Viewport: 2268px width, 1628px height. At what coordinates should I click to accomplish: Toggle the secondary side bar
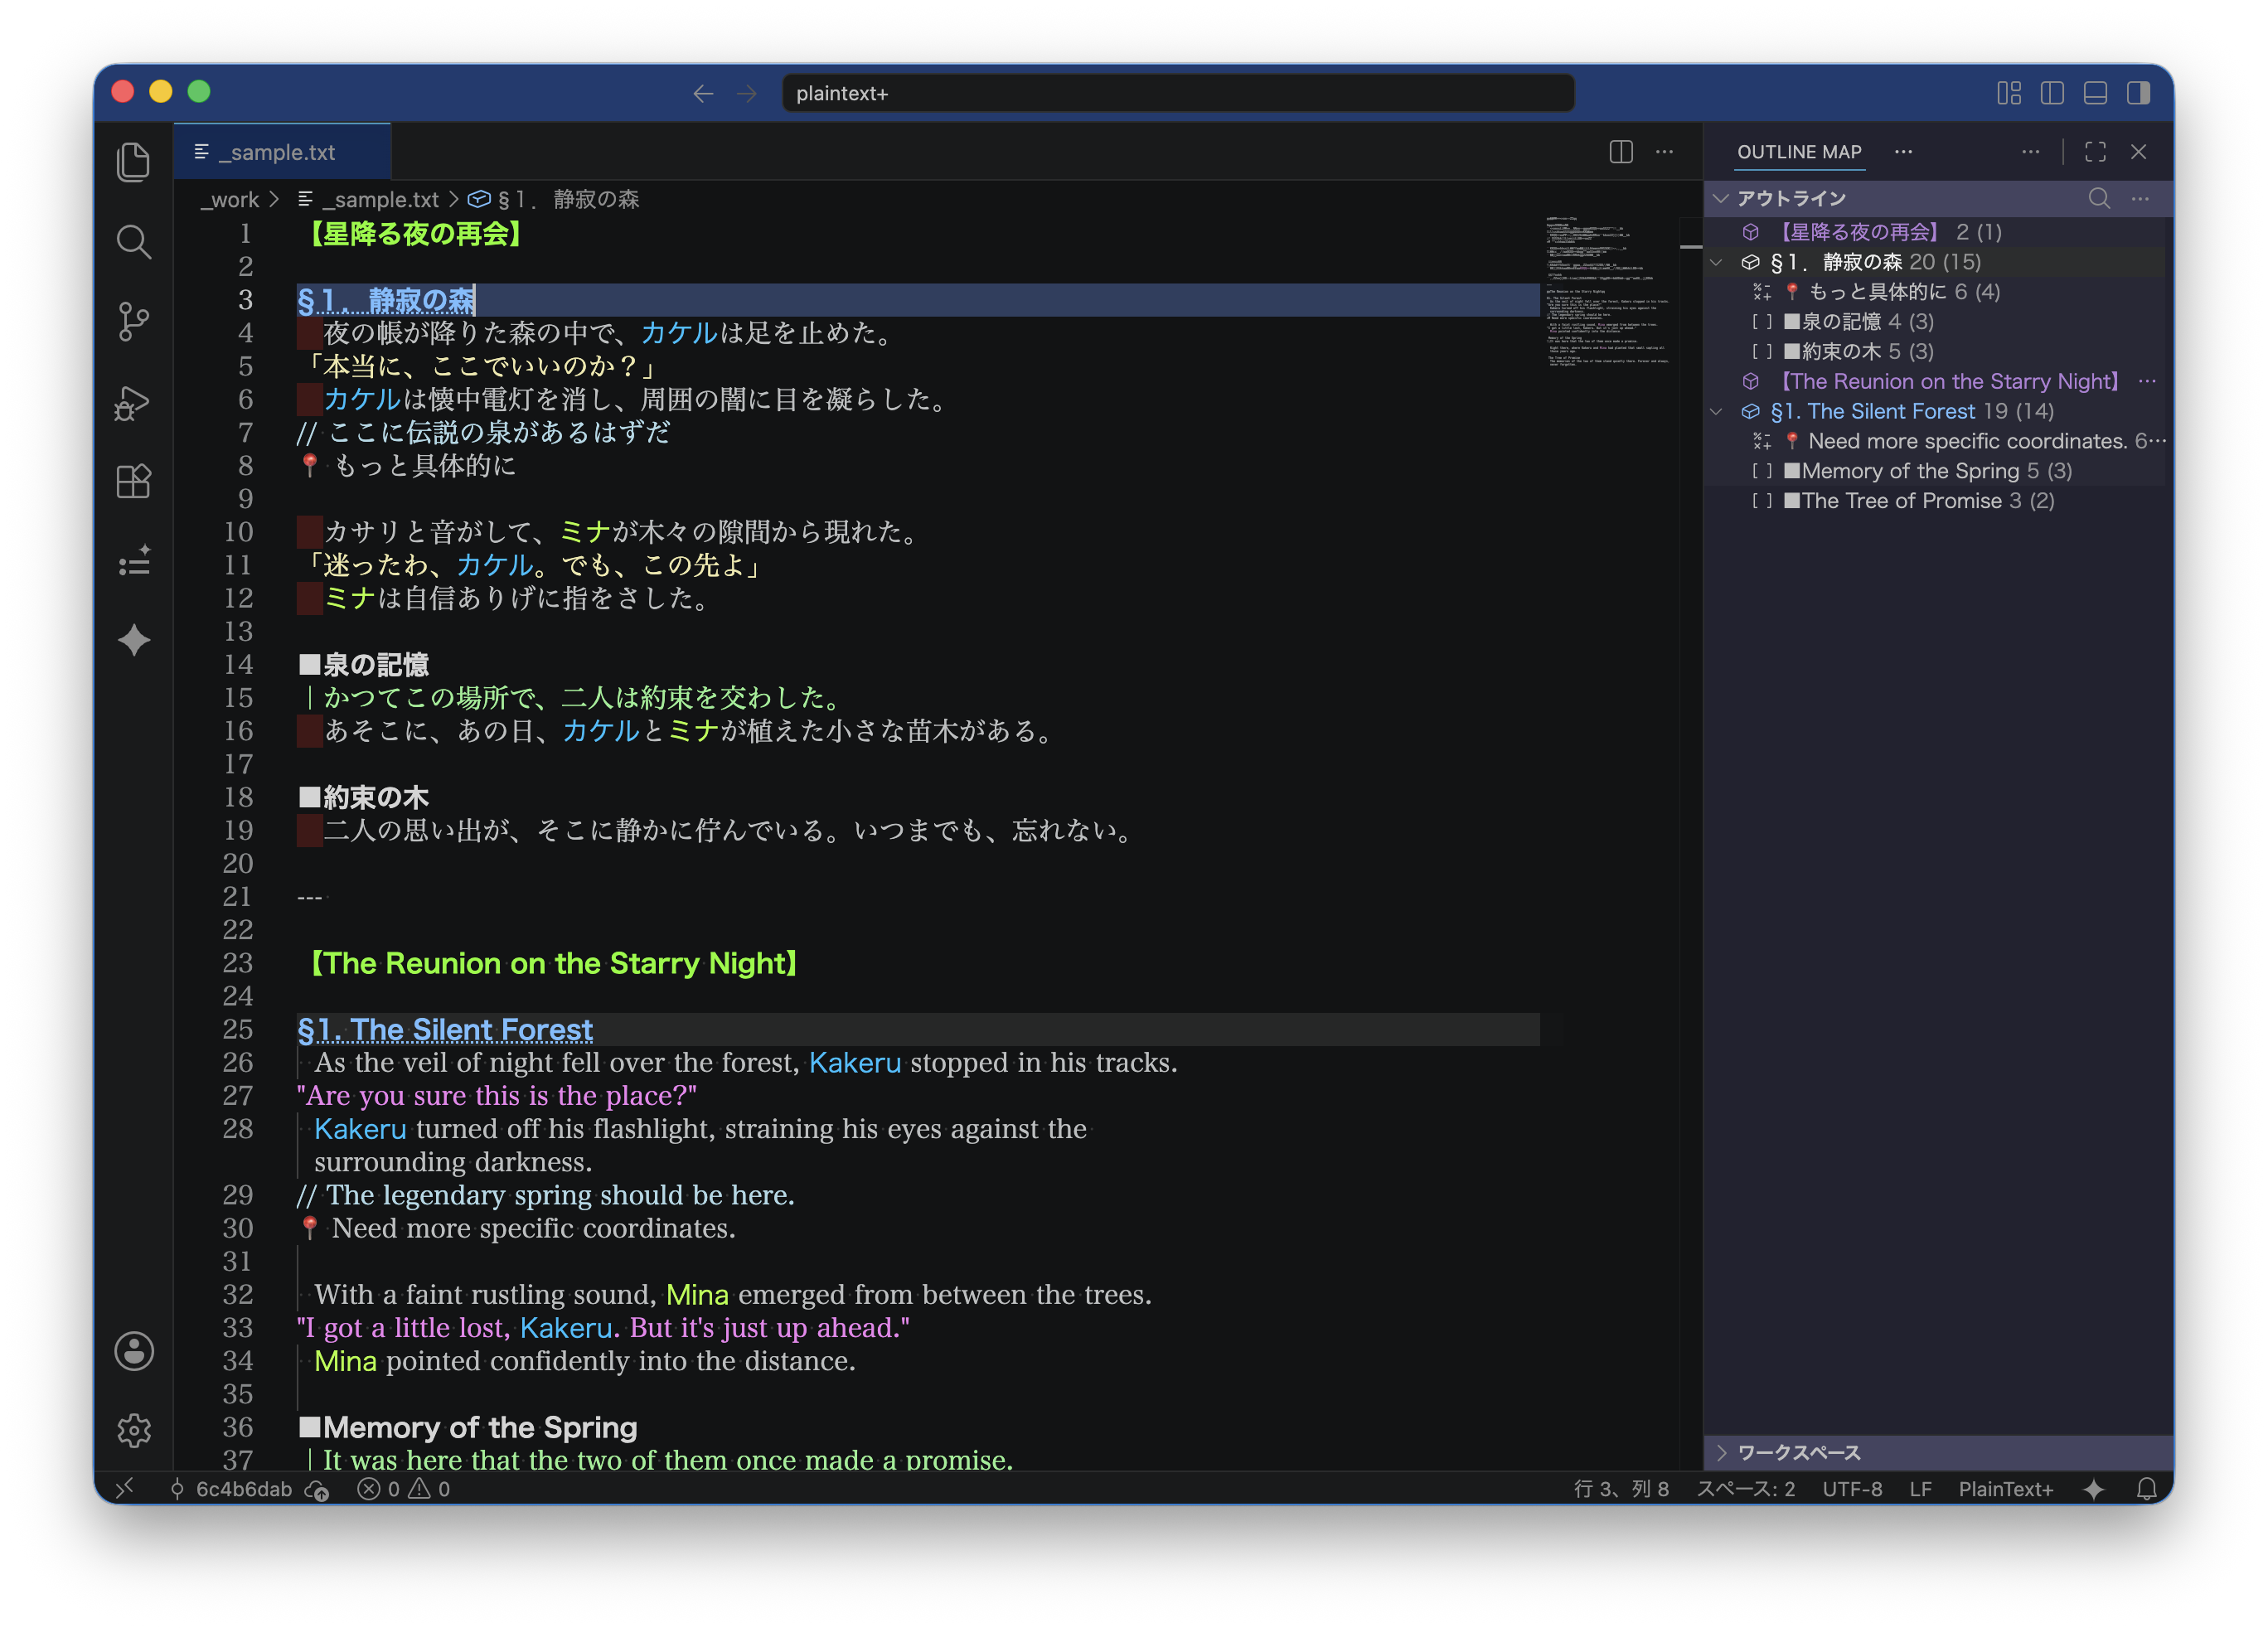pos(2138,93)
